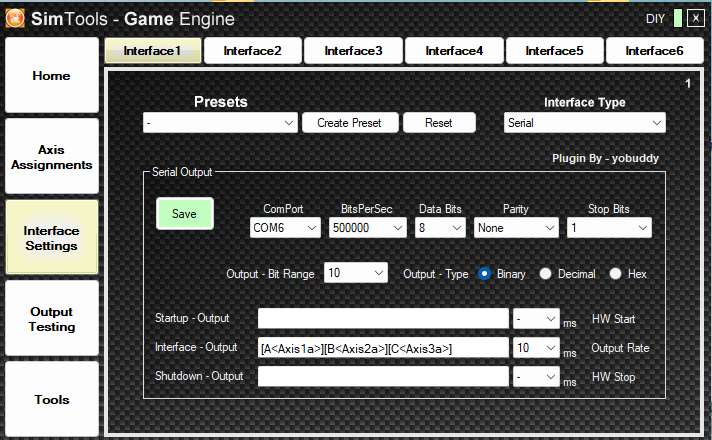The width and height of the screenshot is (712, 440).
Task: Open the Axis Assignments page
Action: (52, 157)
